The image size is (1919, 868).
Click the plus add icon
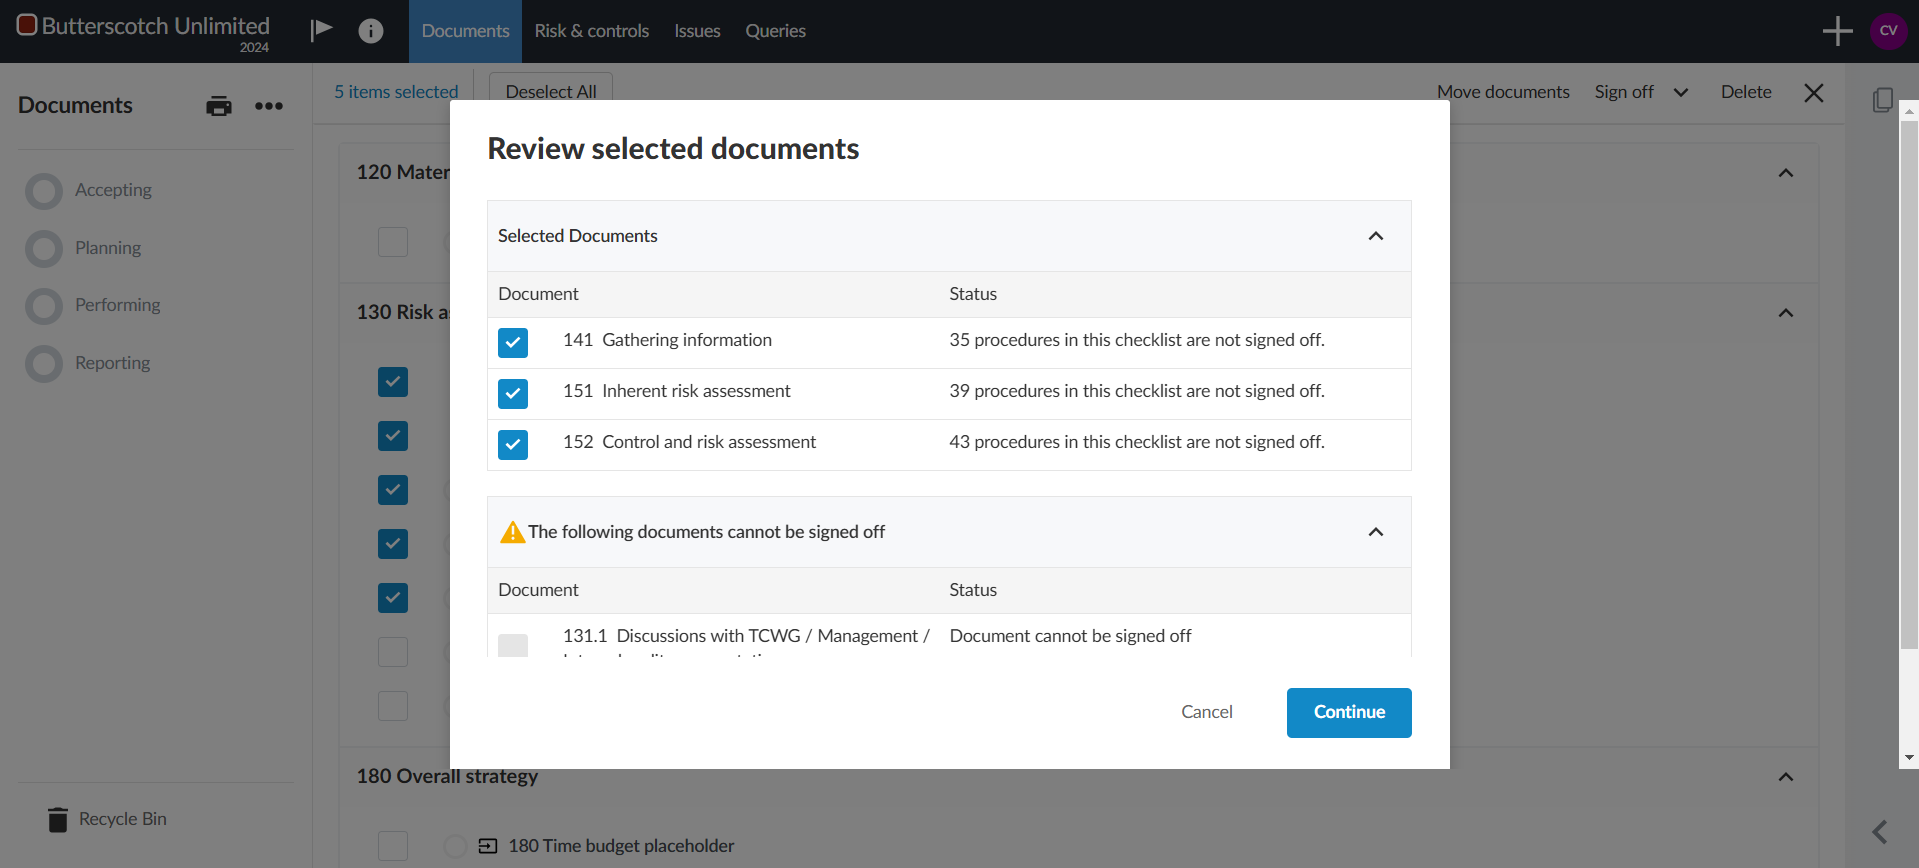tap(1837, 31)
